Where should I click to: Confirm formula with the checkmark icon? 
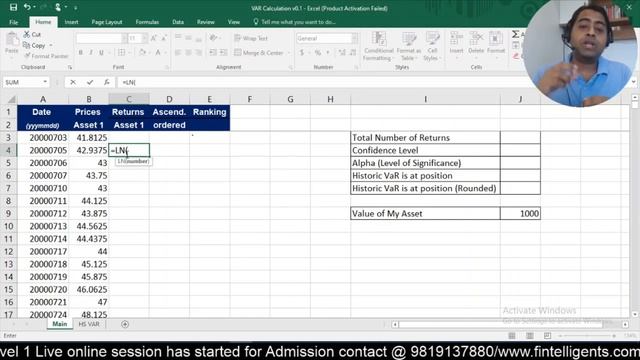click(90, 82)
